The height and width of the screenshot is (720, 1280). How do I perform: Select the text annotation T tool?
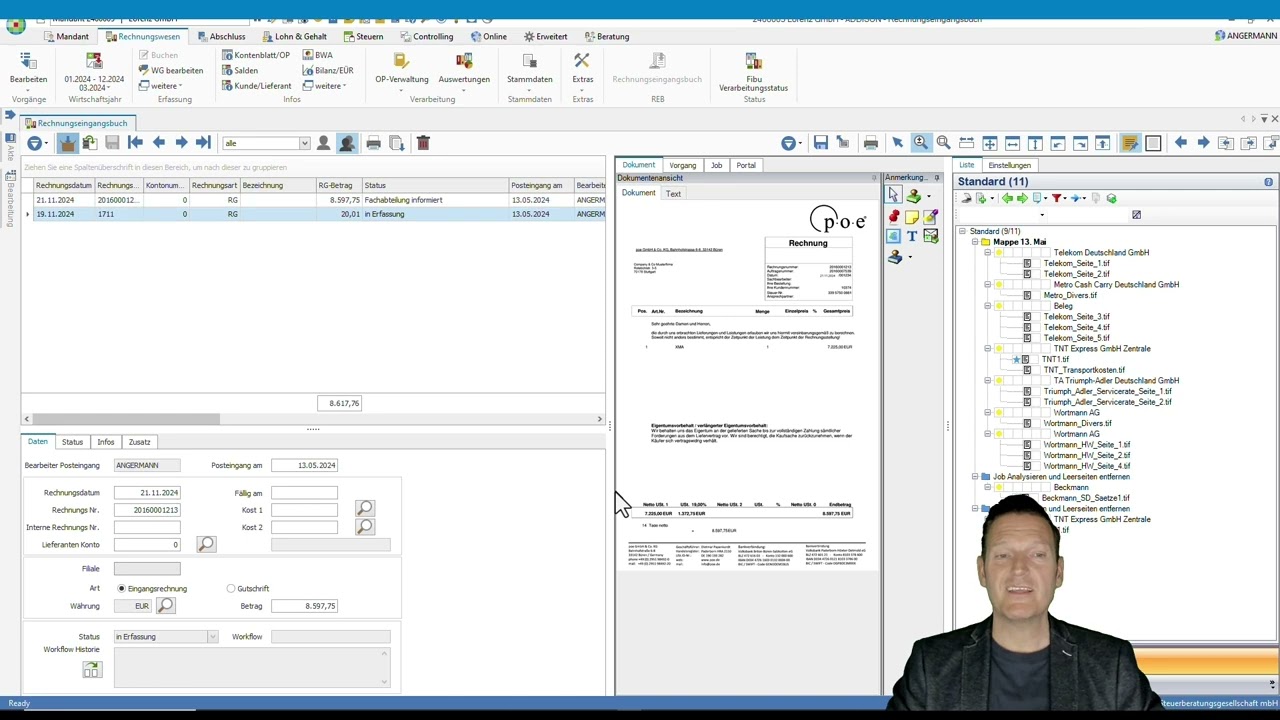pyautogui.click(x=912, y=236)
